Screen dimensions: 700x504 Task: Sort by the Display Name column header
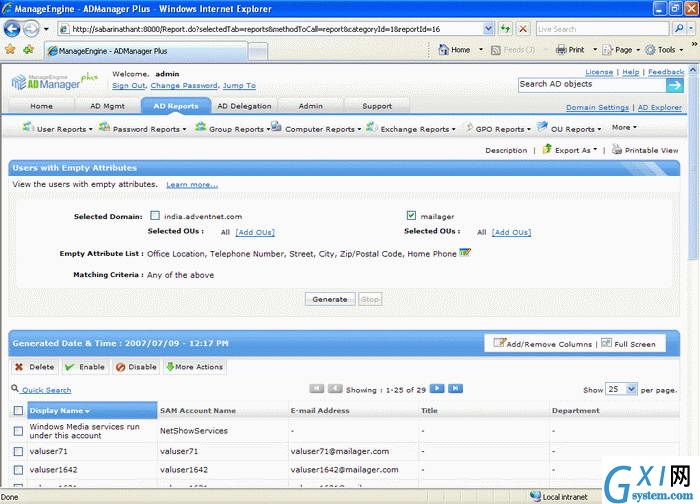(92, 410)
